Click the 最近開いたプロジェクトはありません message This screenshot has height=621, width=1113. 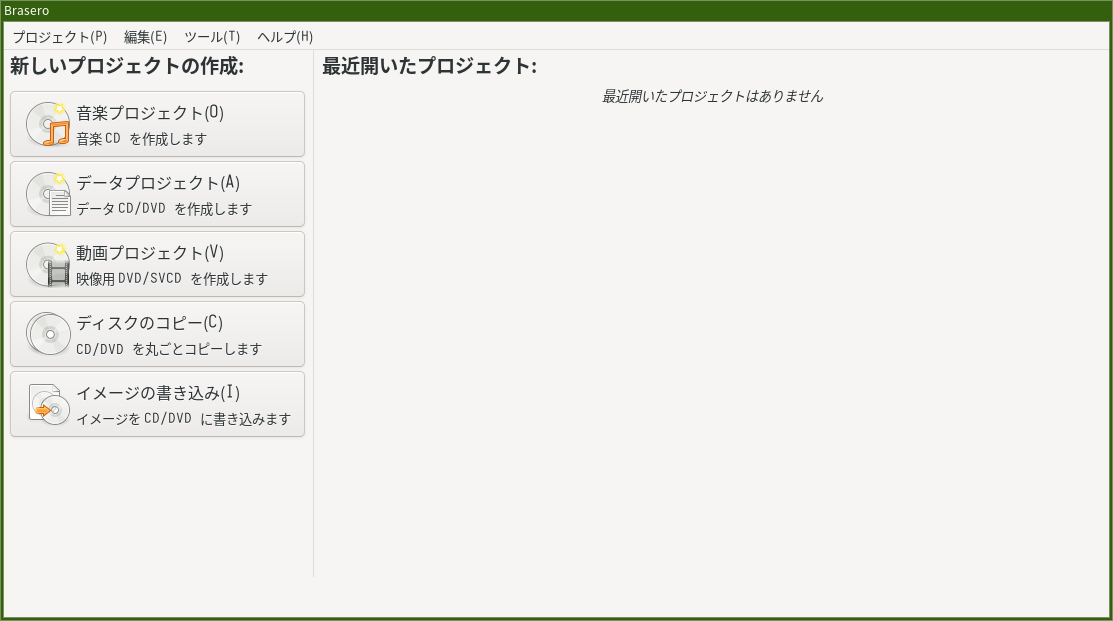pos(711,96)
